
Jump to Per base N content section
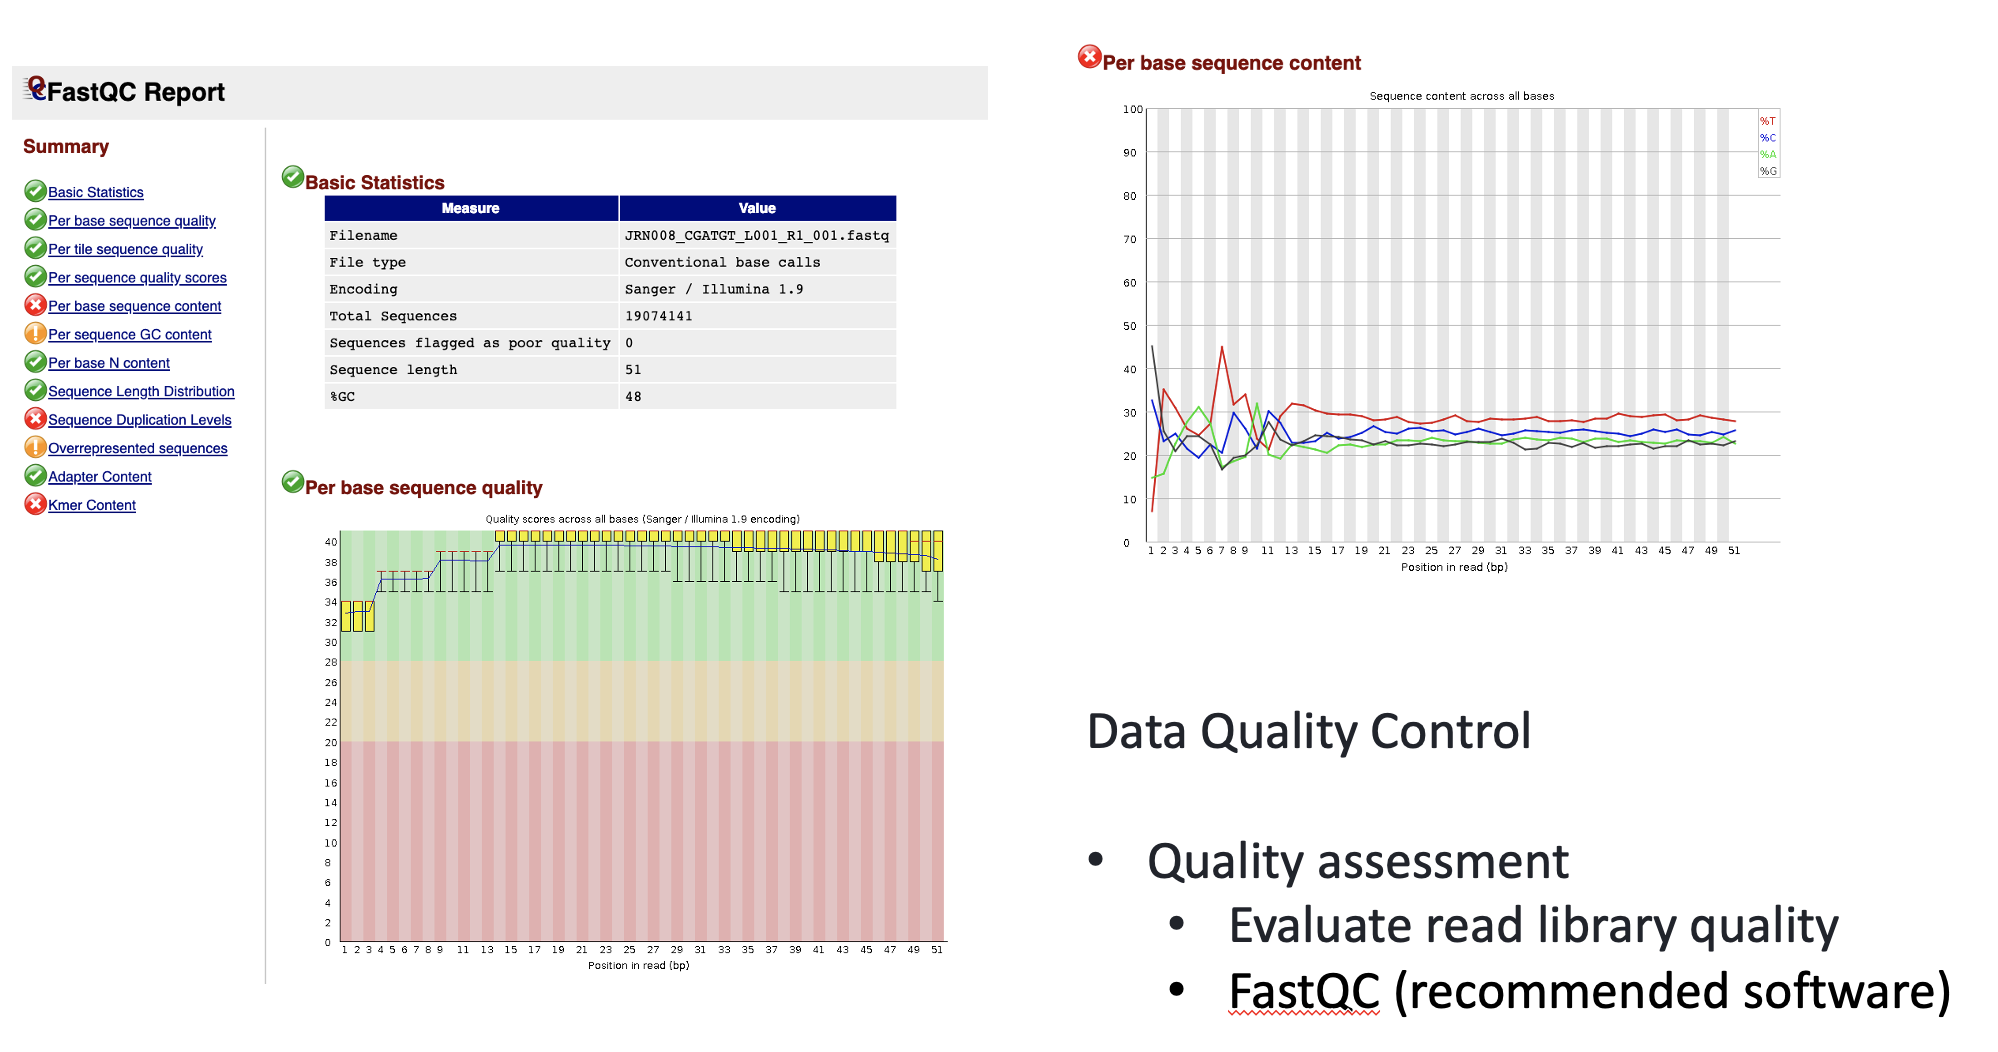pyautogui.click(x=109, y=363)
